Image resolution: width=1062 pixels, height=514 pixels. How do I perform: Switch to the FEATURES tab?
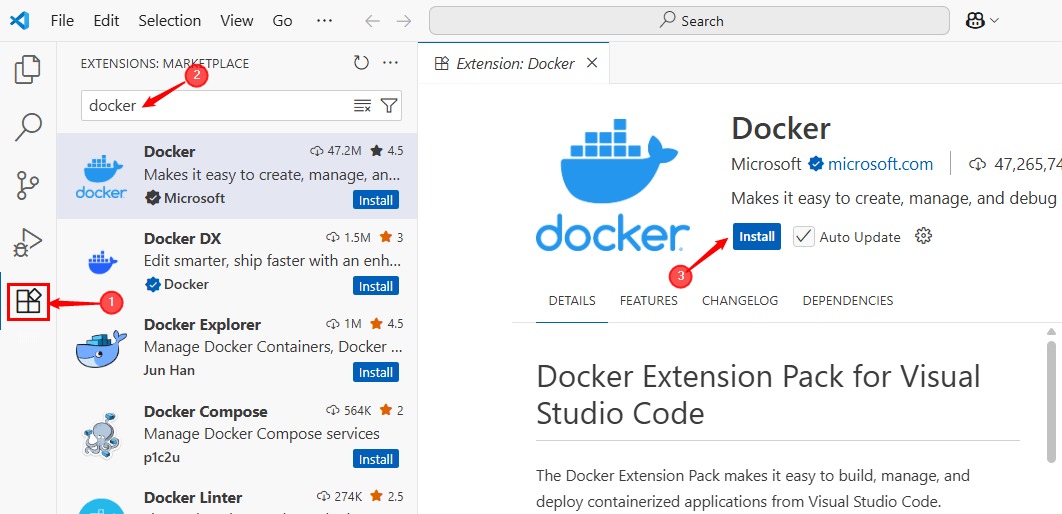pos(648,300)
